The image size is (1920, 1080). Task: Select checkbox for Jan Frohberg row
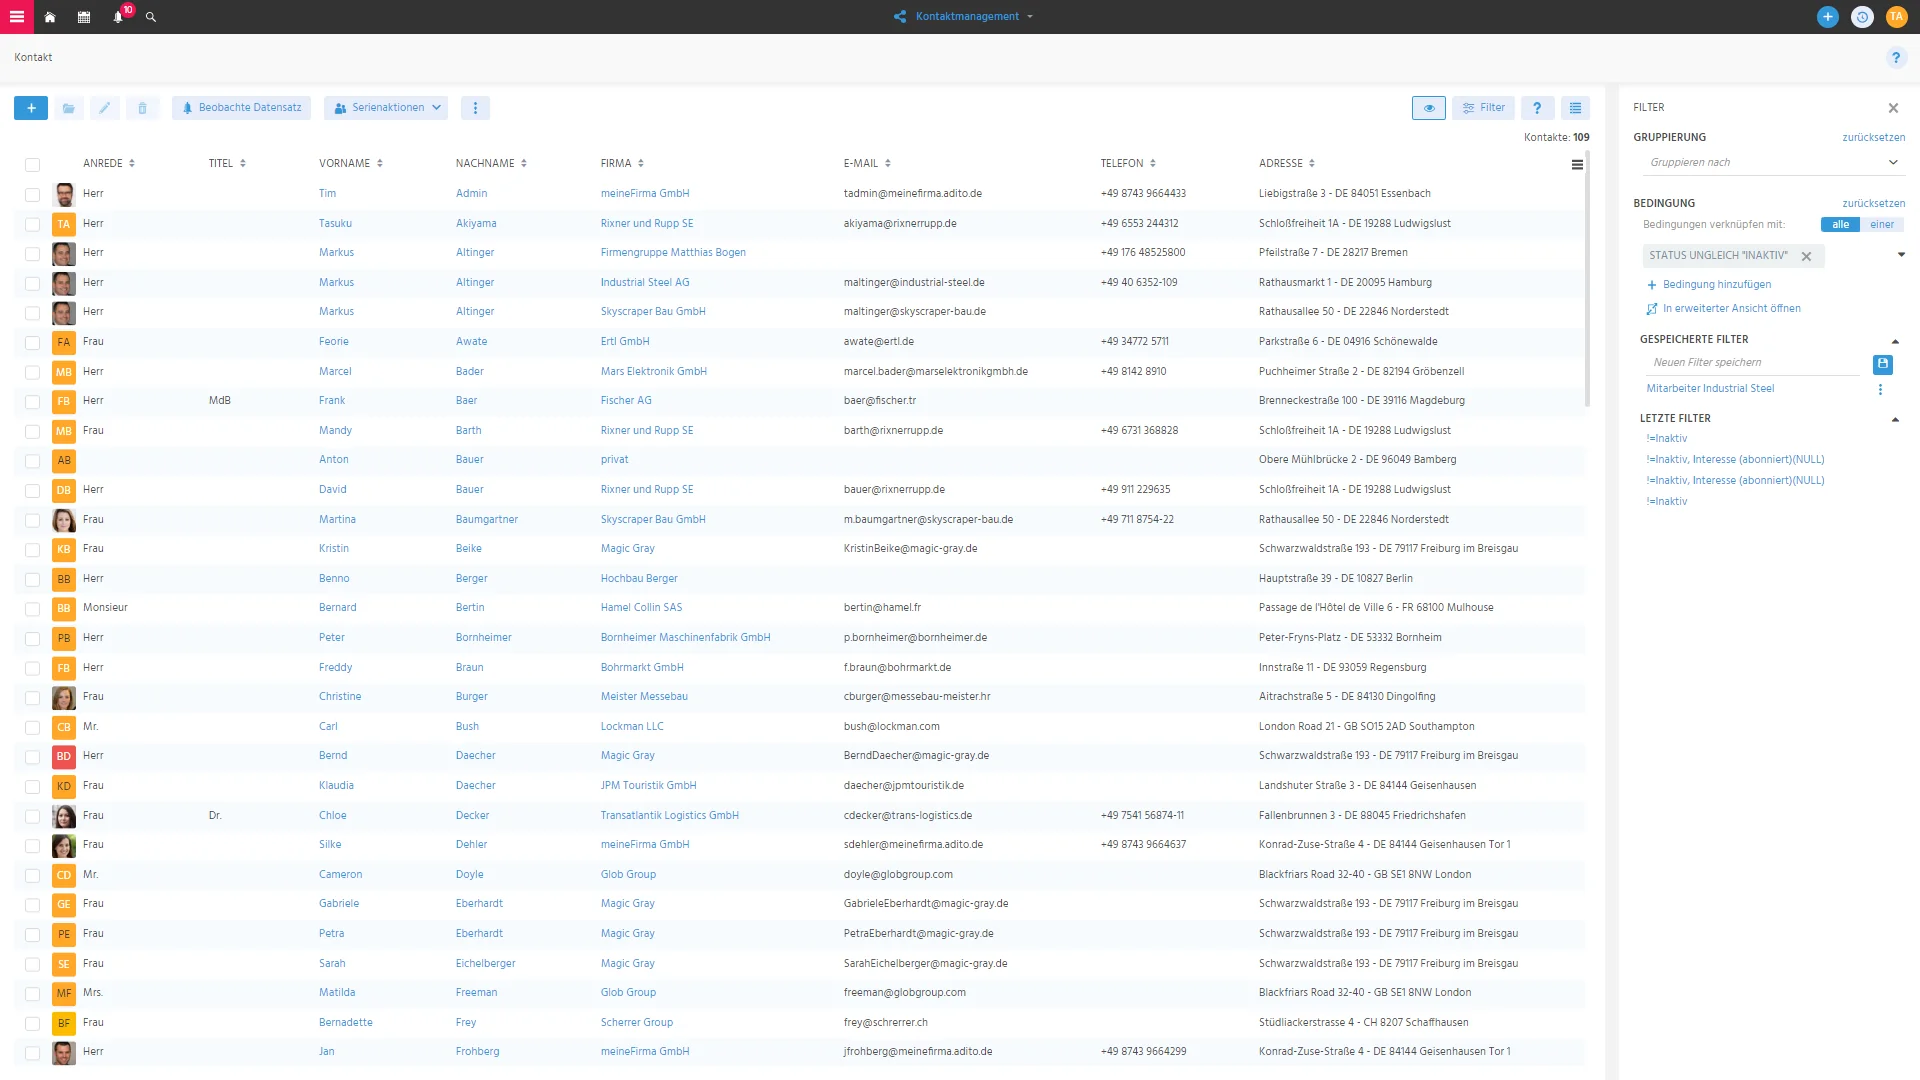[32, 1053]
